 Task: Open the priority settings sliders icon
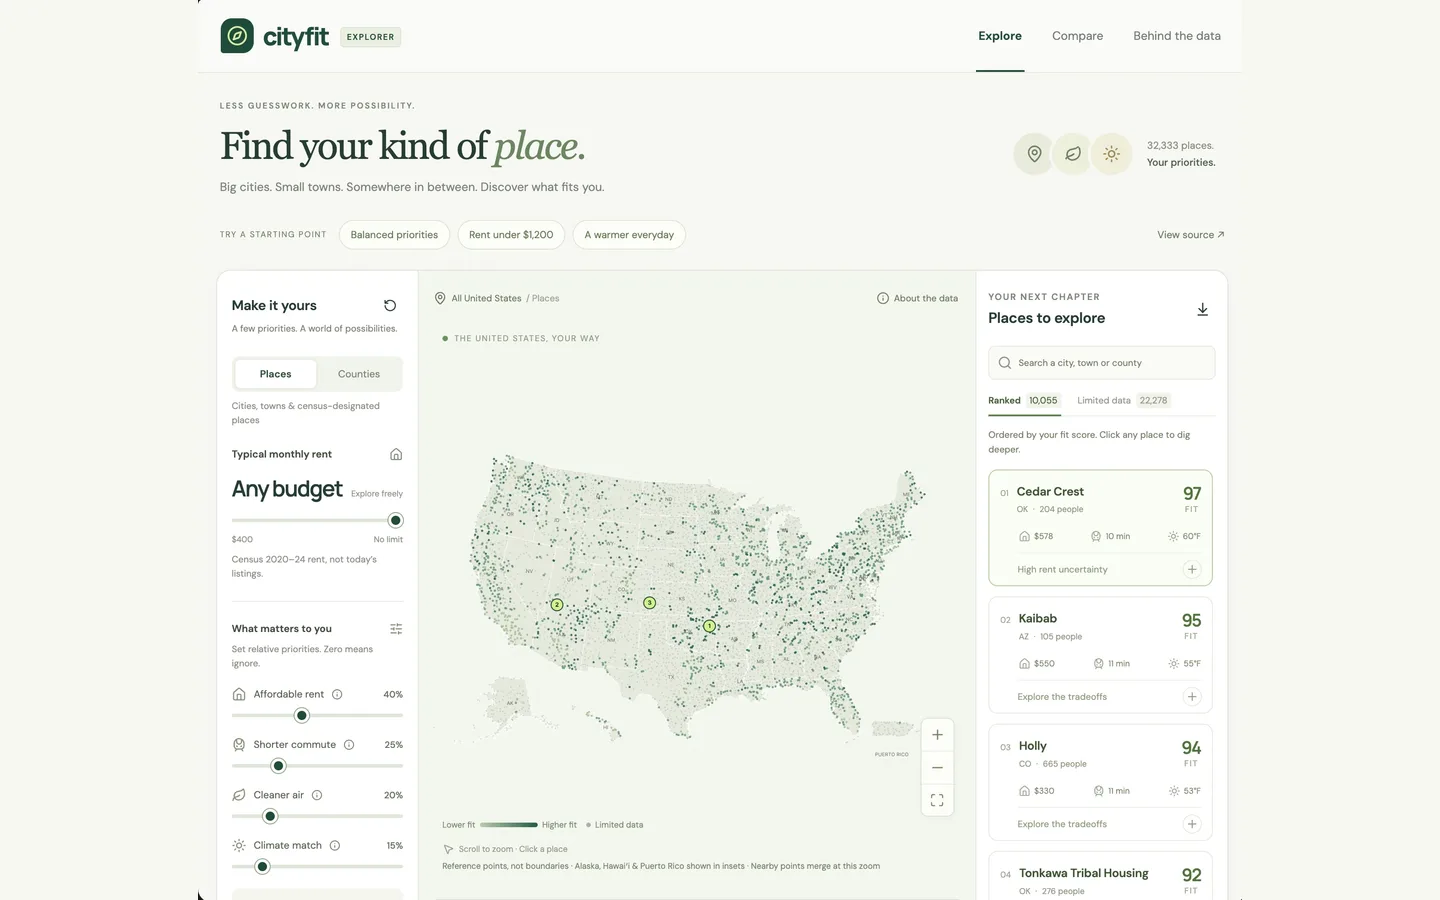(396, 629)
